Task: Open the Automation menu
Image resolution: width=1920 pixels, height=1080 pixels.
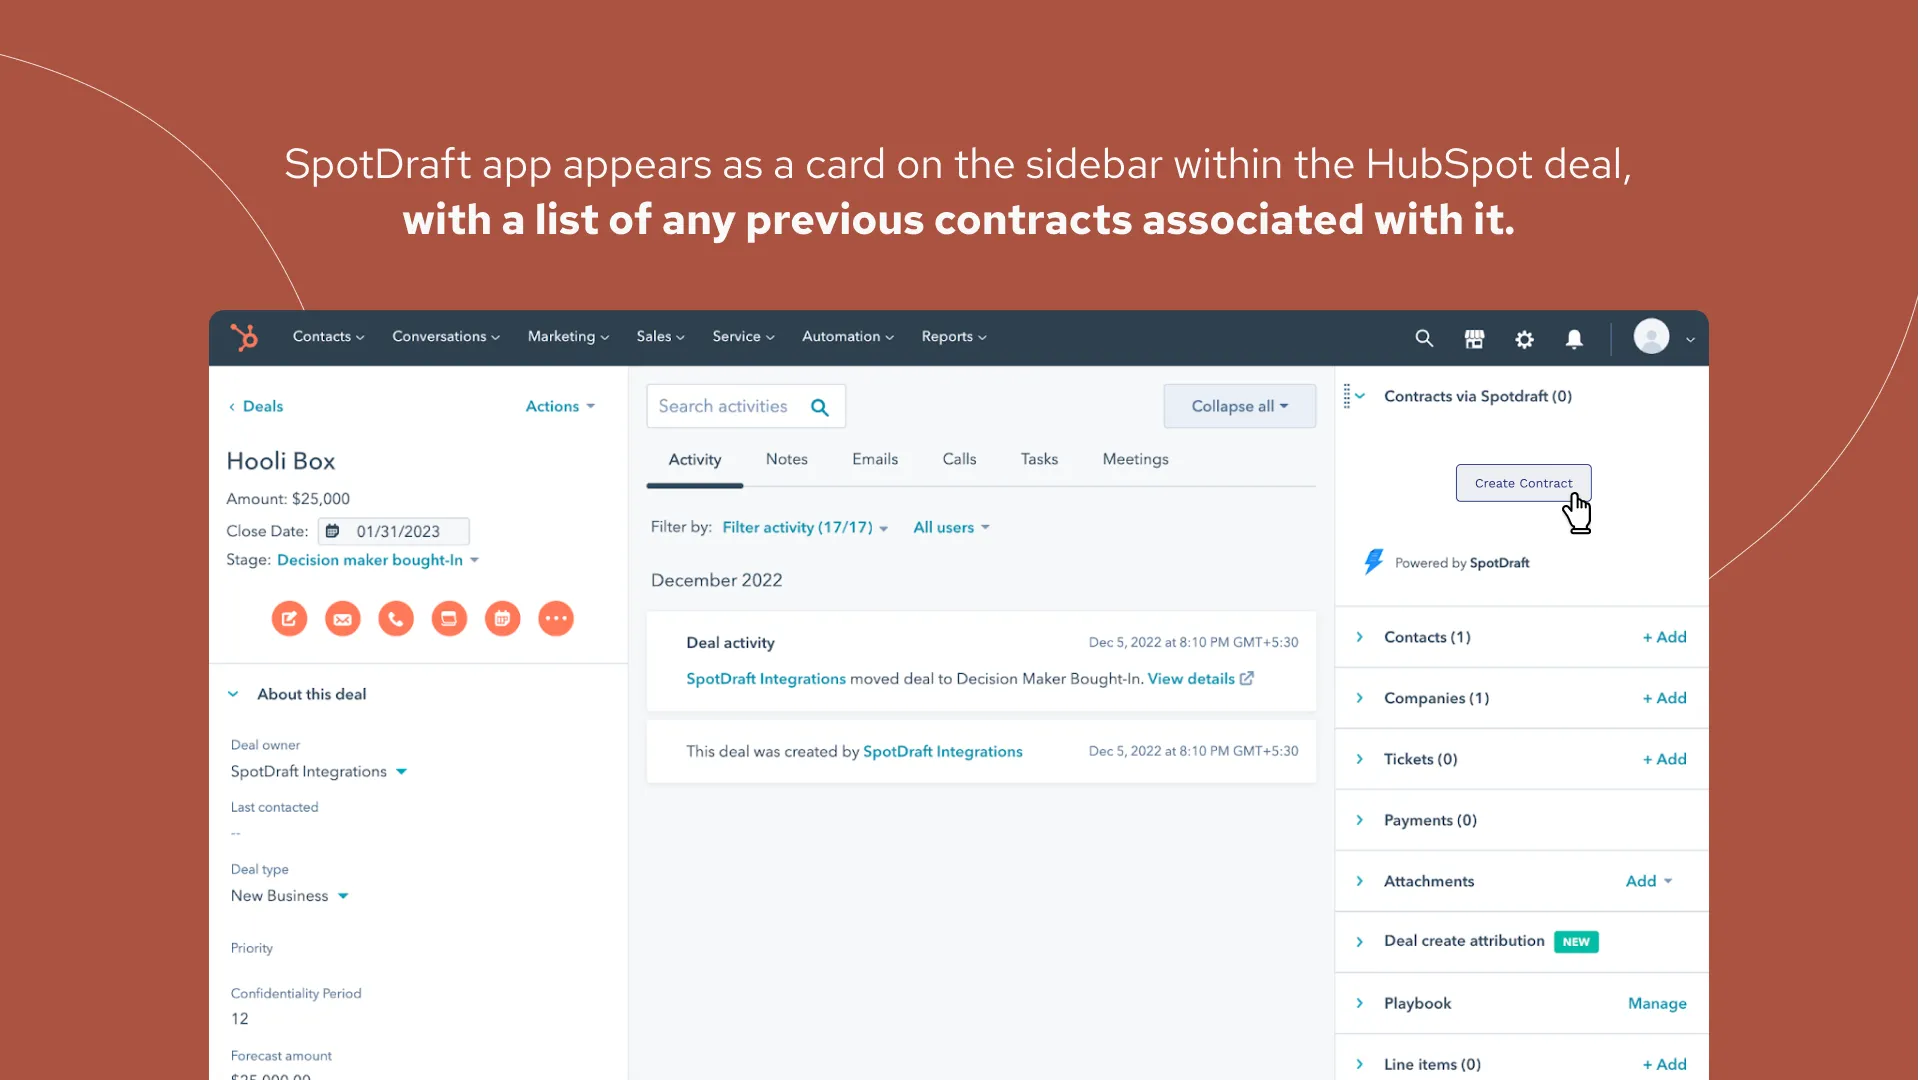Action: 846,337
